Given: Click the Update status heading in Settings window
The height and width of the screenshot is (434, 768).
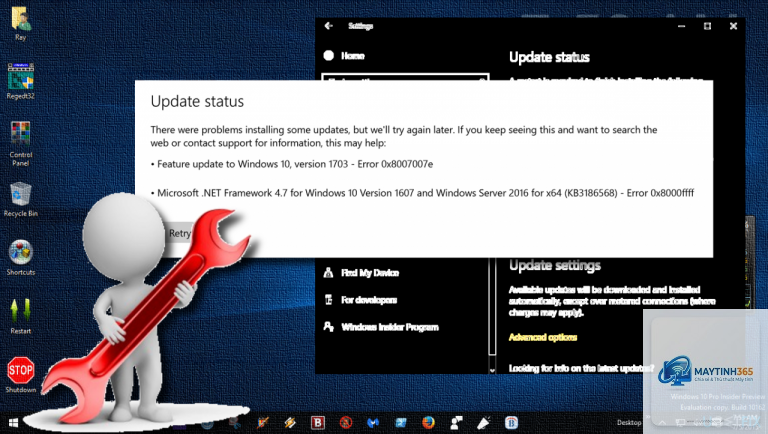Looking at the screenshot, I should click(549, 57).
